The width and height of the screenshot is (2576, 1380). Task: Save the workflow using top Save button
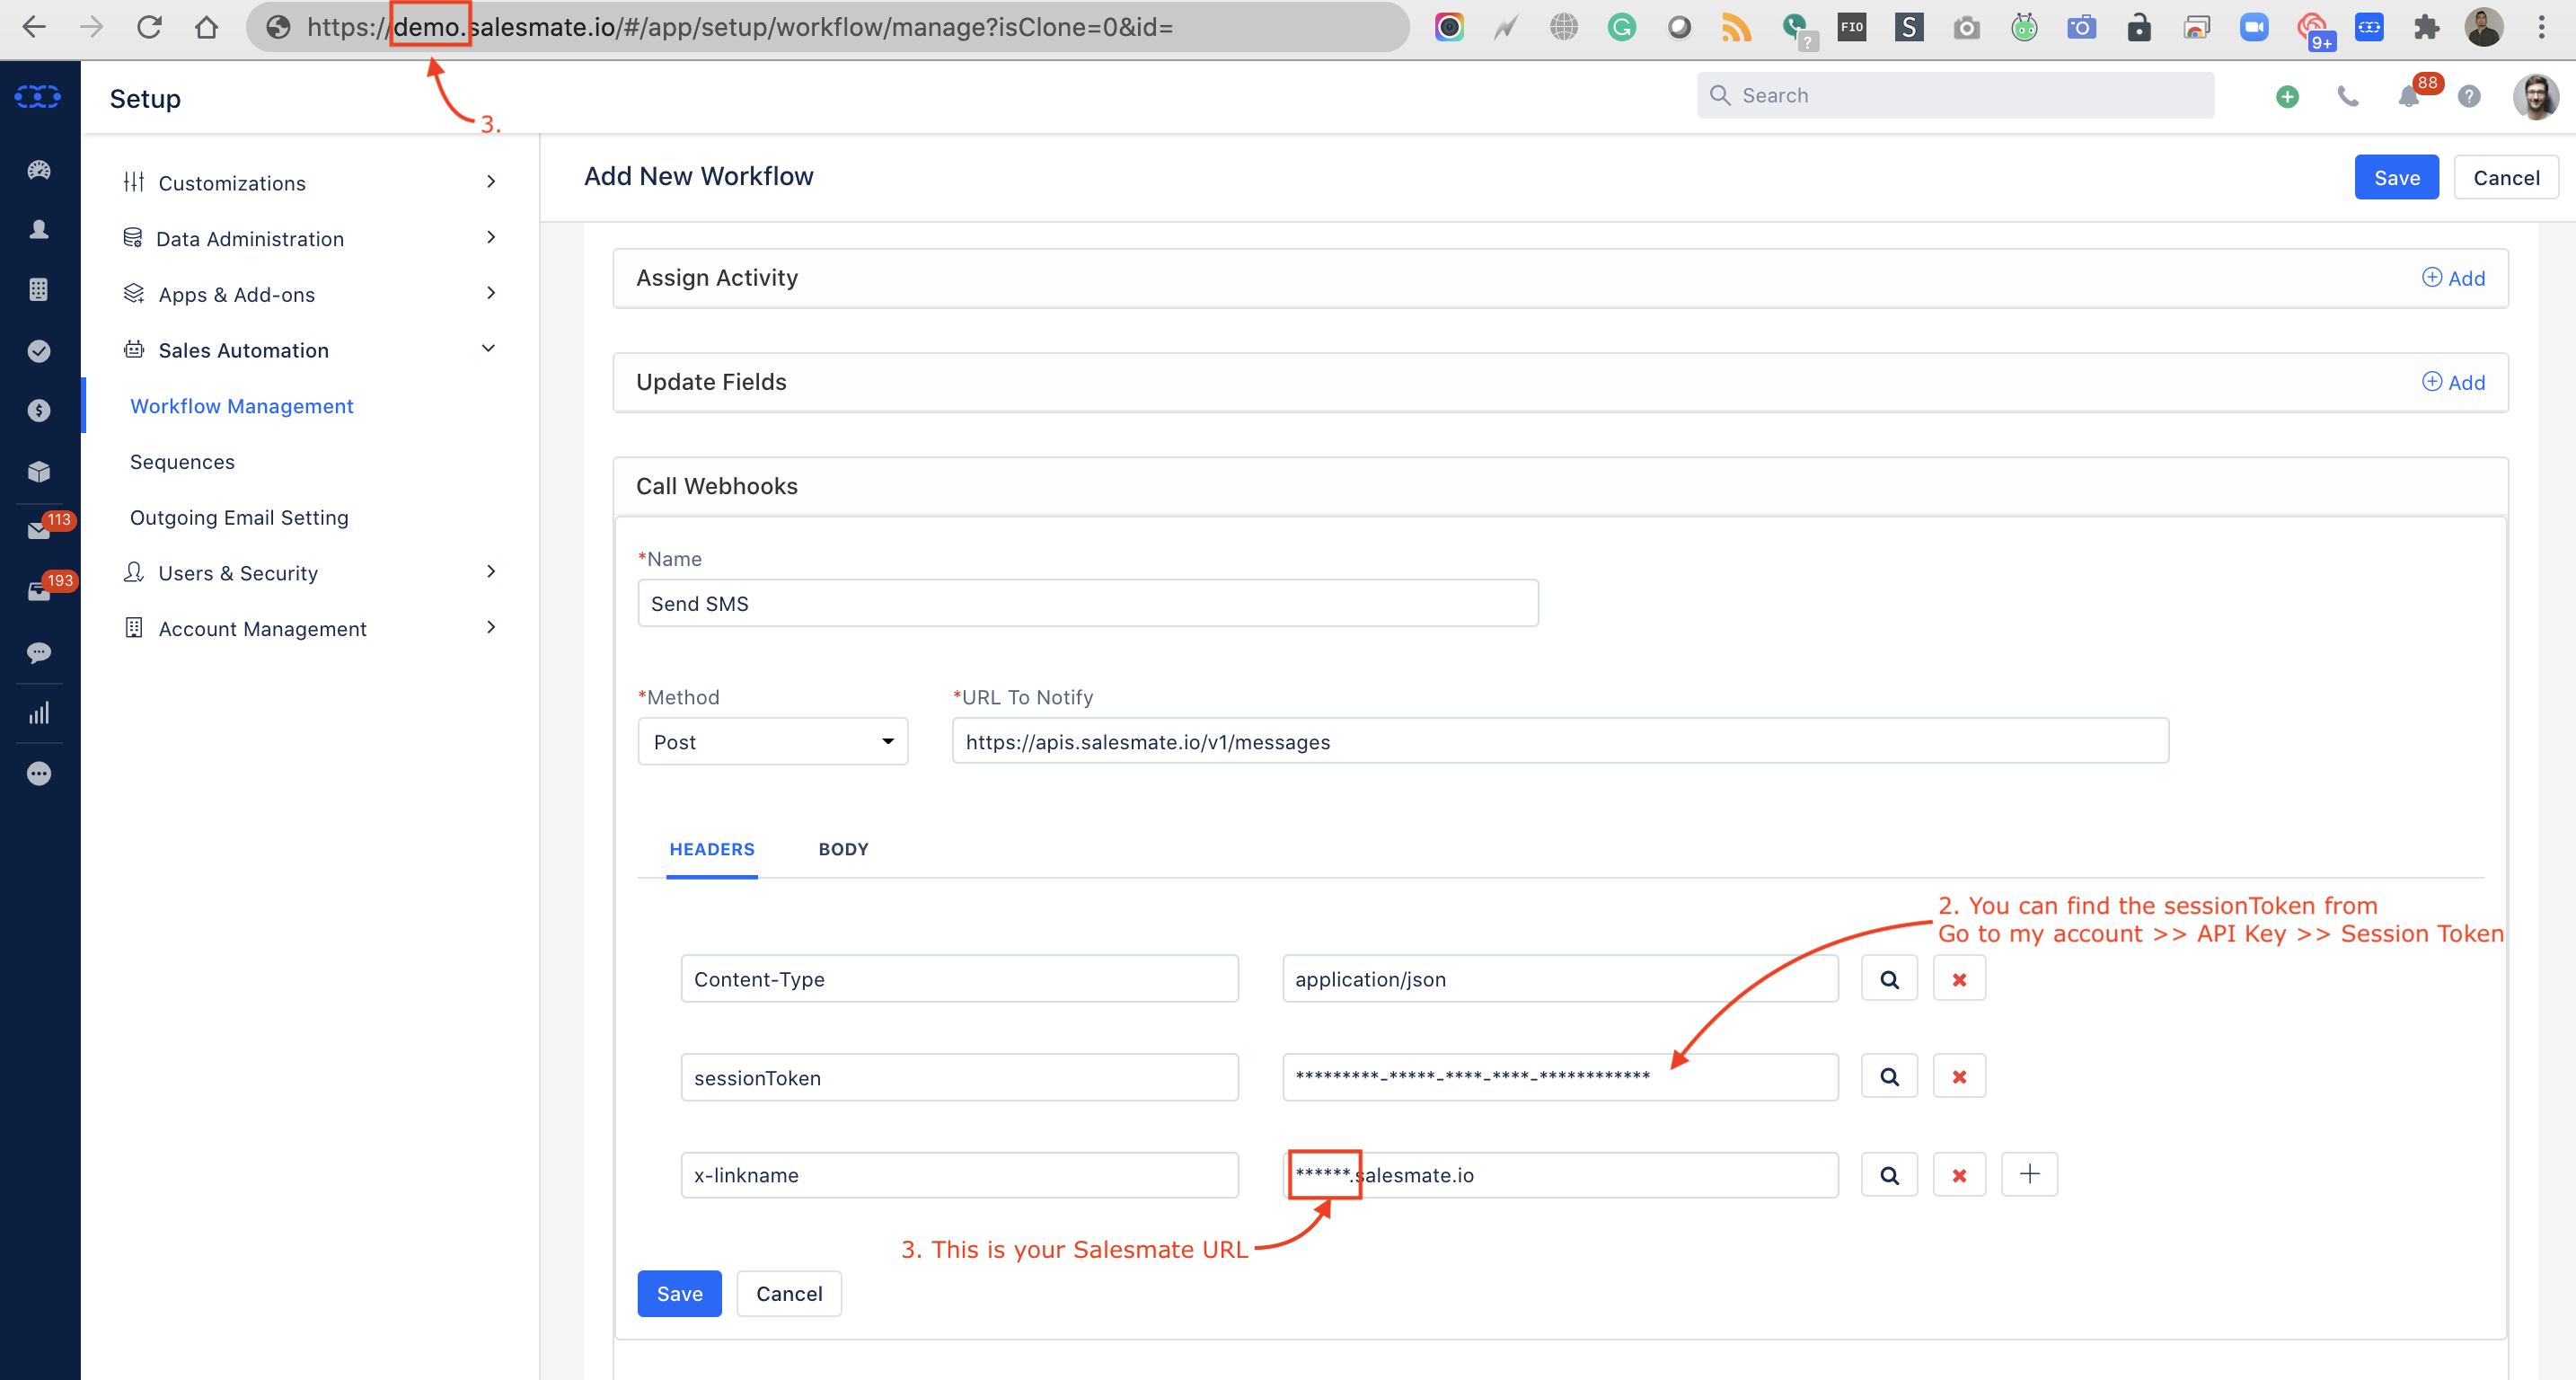click(2396, 177)
